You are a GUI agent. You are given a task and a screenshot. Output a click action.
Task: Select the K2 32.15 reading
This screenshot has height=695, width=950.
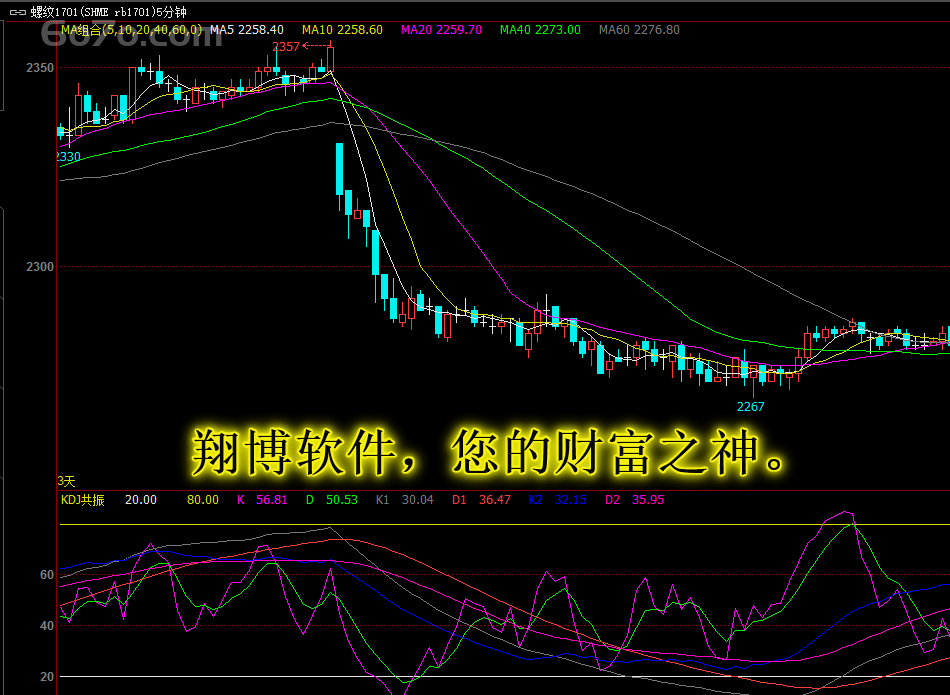(557, 500)
